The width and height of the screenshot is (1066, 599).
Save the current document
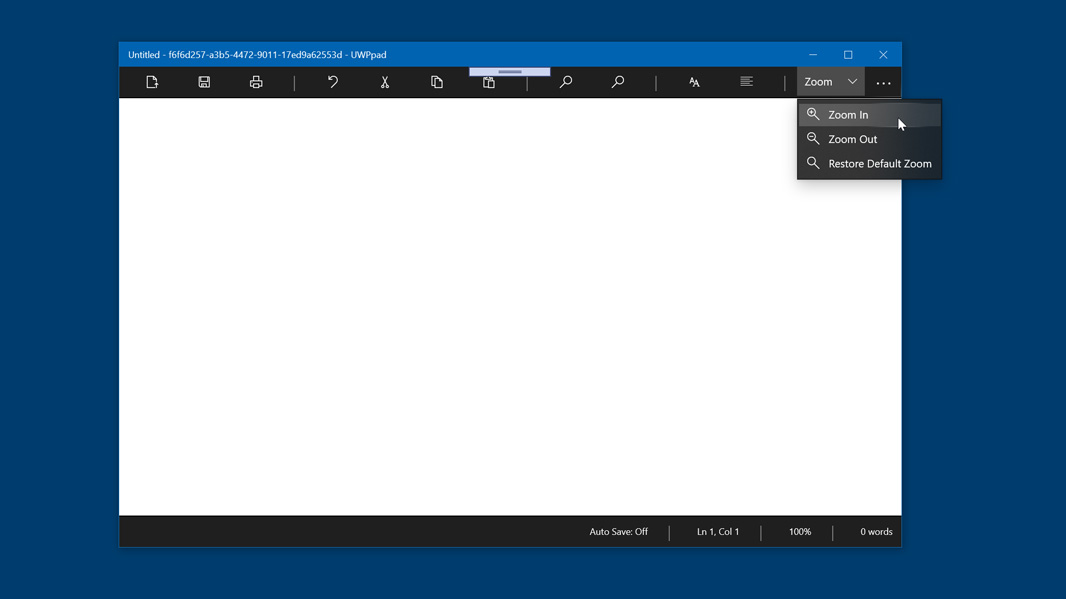pyautogui.click(x=204, y=82)
